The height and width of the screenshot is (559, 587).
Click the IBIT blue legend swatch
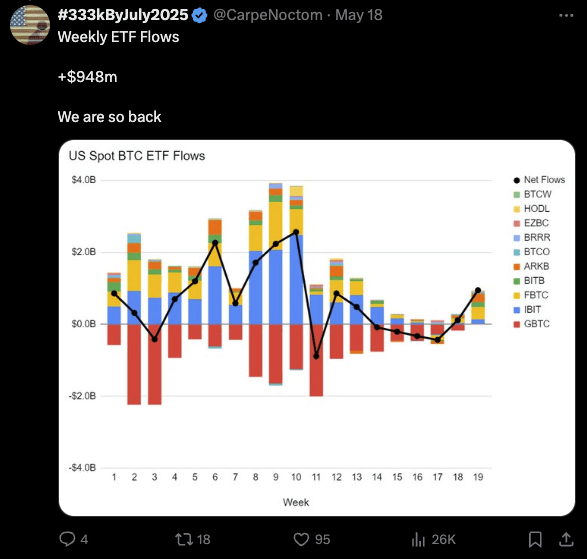point(517,310)
